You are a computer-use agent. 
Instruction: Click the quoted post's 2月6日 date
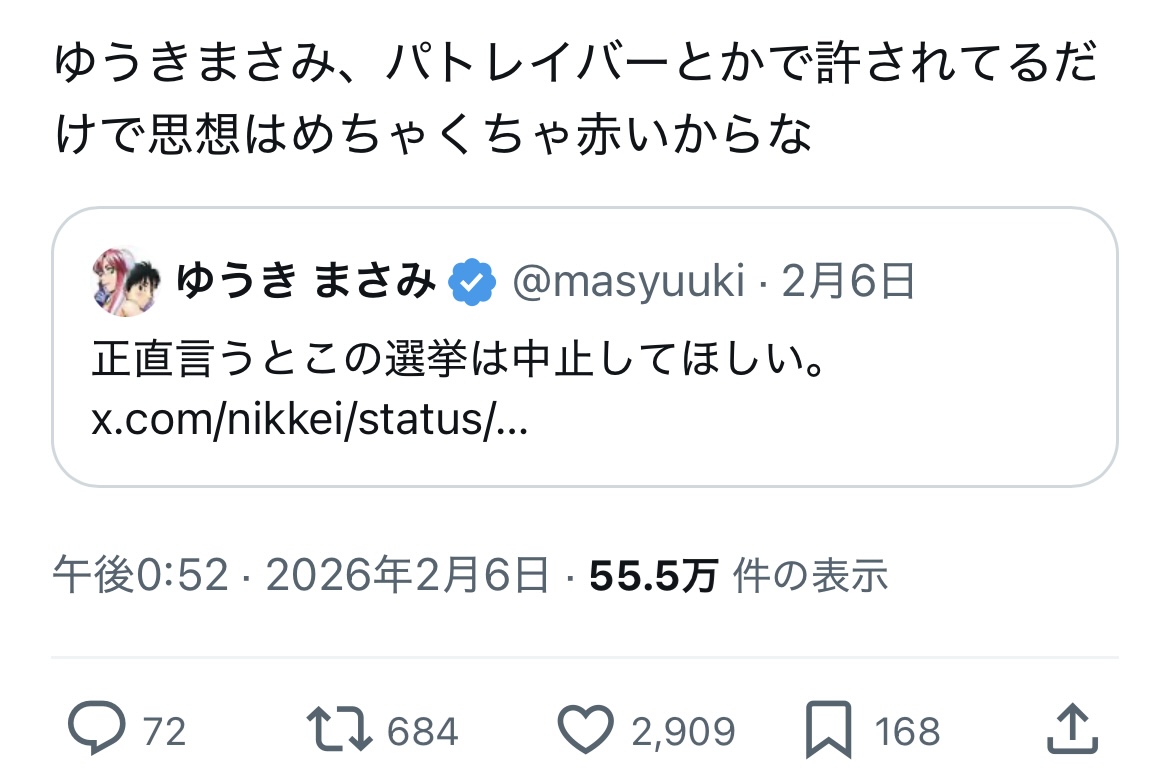tap(849, 284)
